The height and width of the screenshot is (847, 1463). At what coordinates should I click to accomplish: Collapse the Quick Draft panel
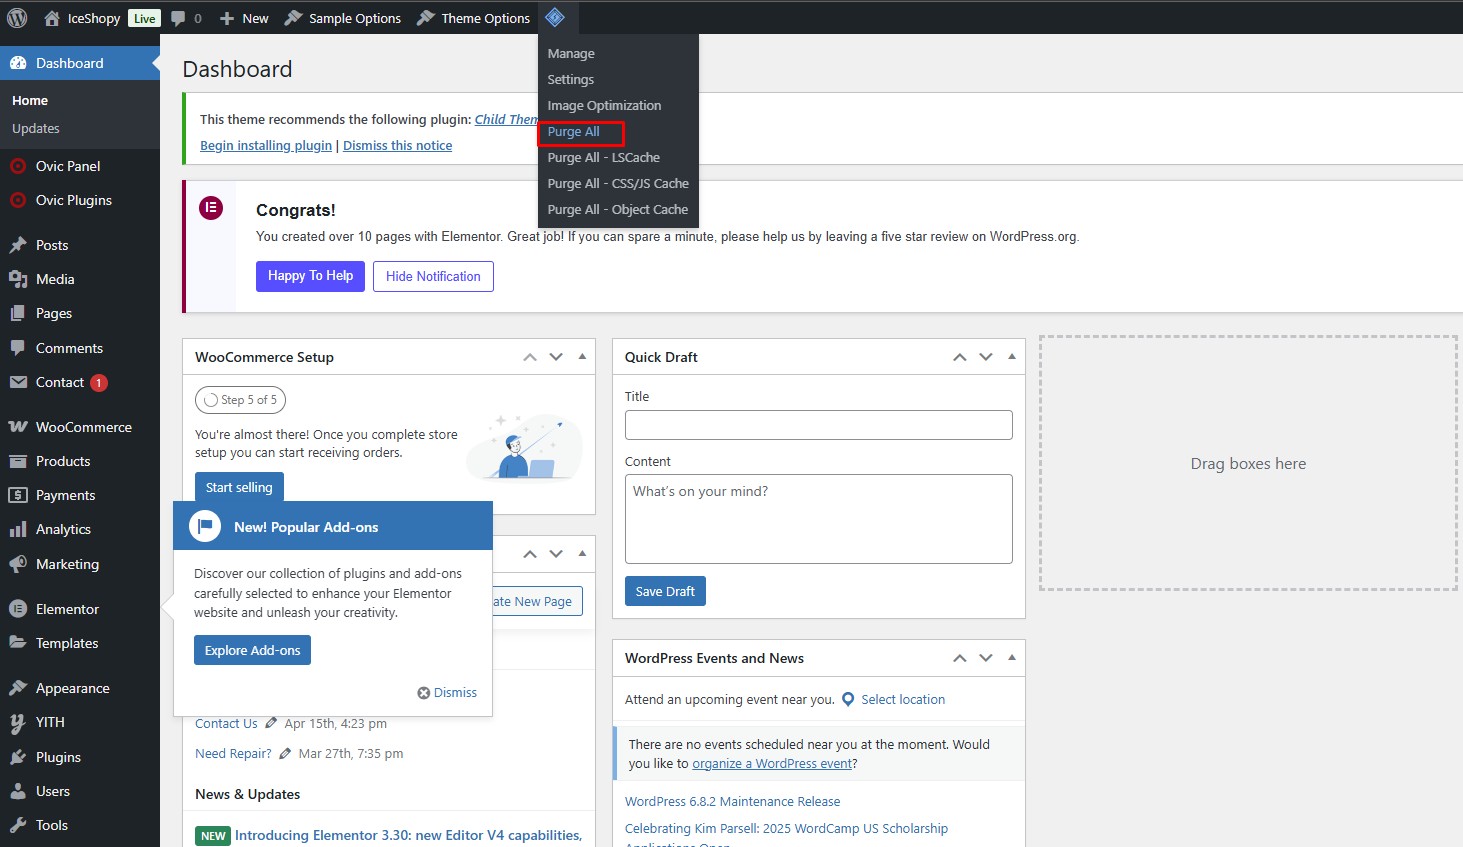1012,357
